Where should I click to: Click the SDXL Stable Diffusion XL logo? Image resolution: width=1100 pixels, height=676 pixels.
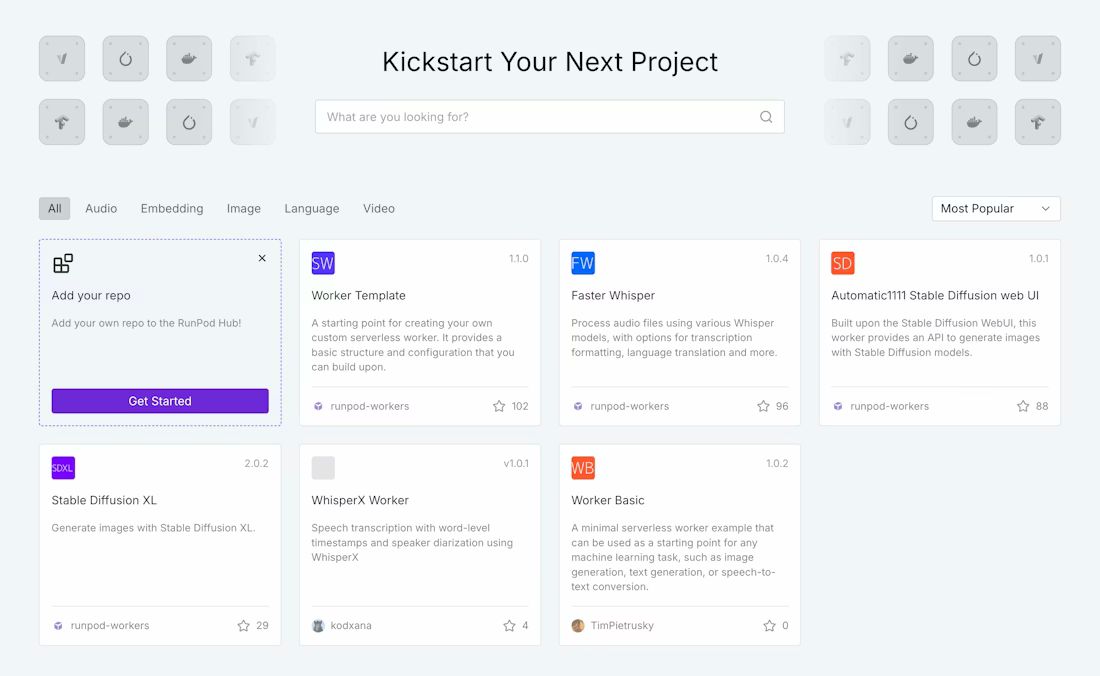coord(63,468)
